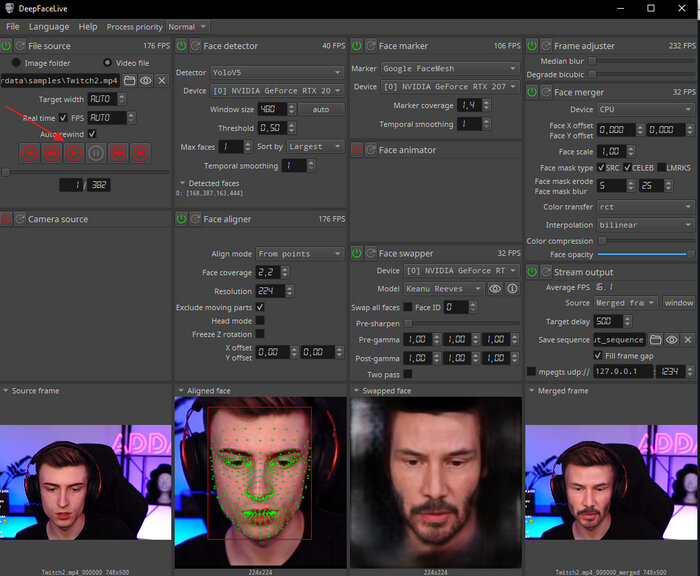Click the 127.0.0.1 address field
700x576 pixels.
[622, 371]
